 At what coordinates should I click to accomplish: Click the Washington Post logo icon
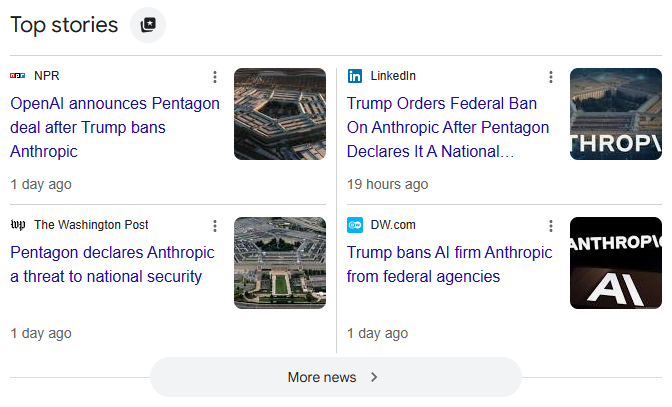pyautogui.click(x=18, y=225)
